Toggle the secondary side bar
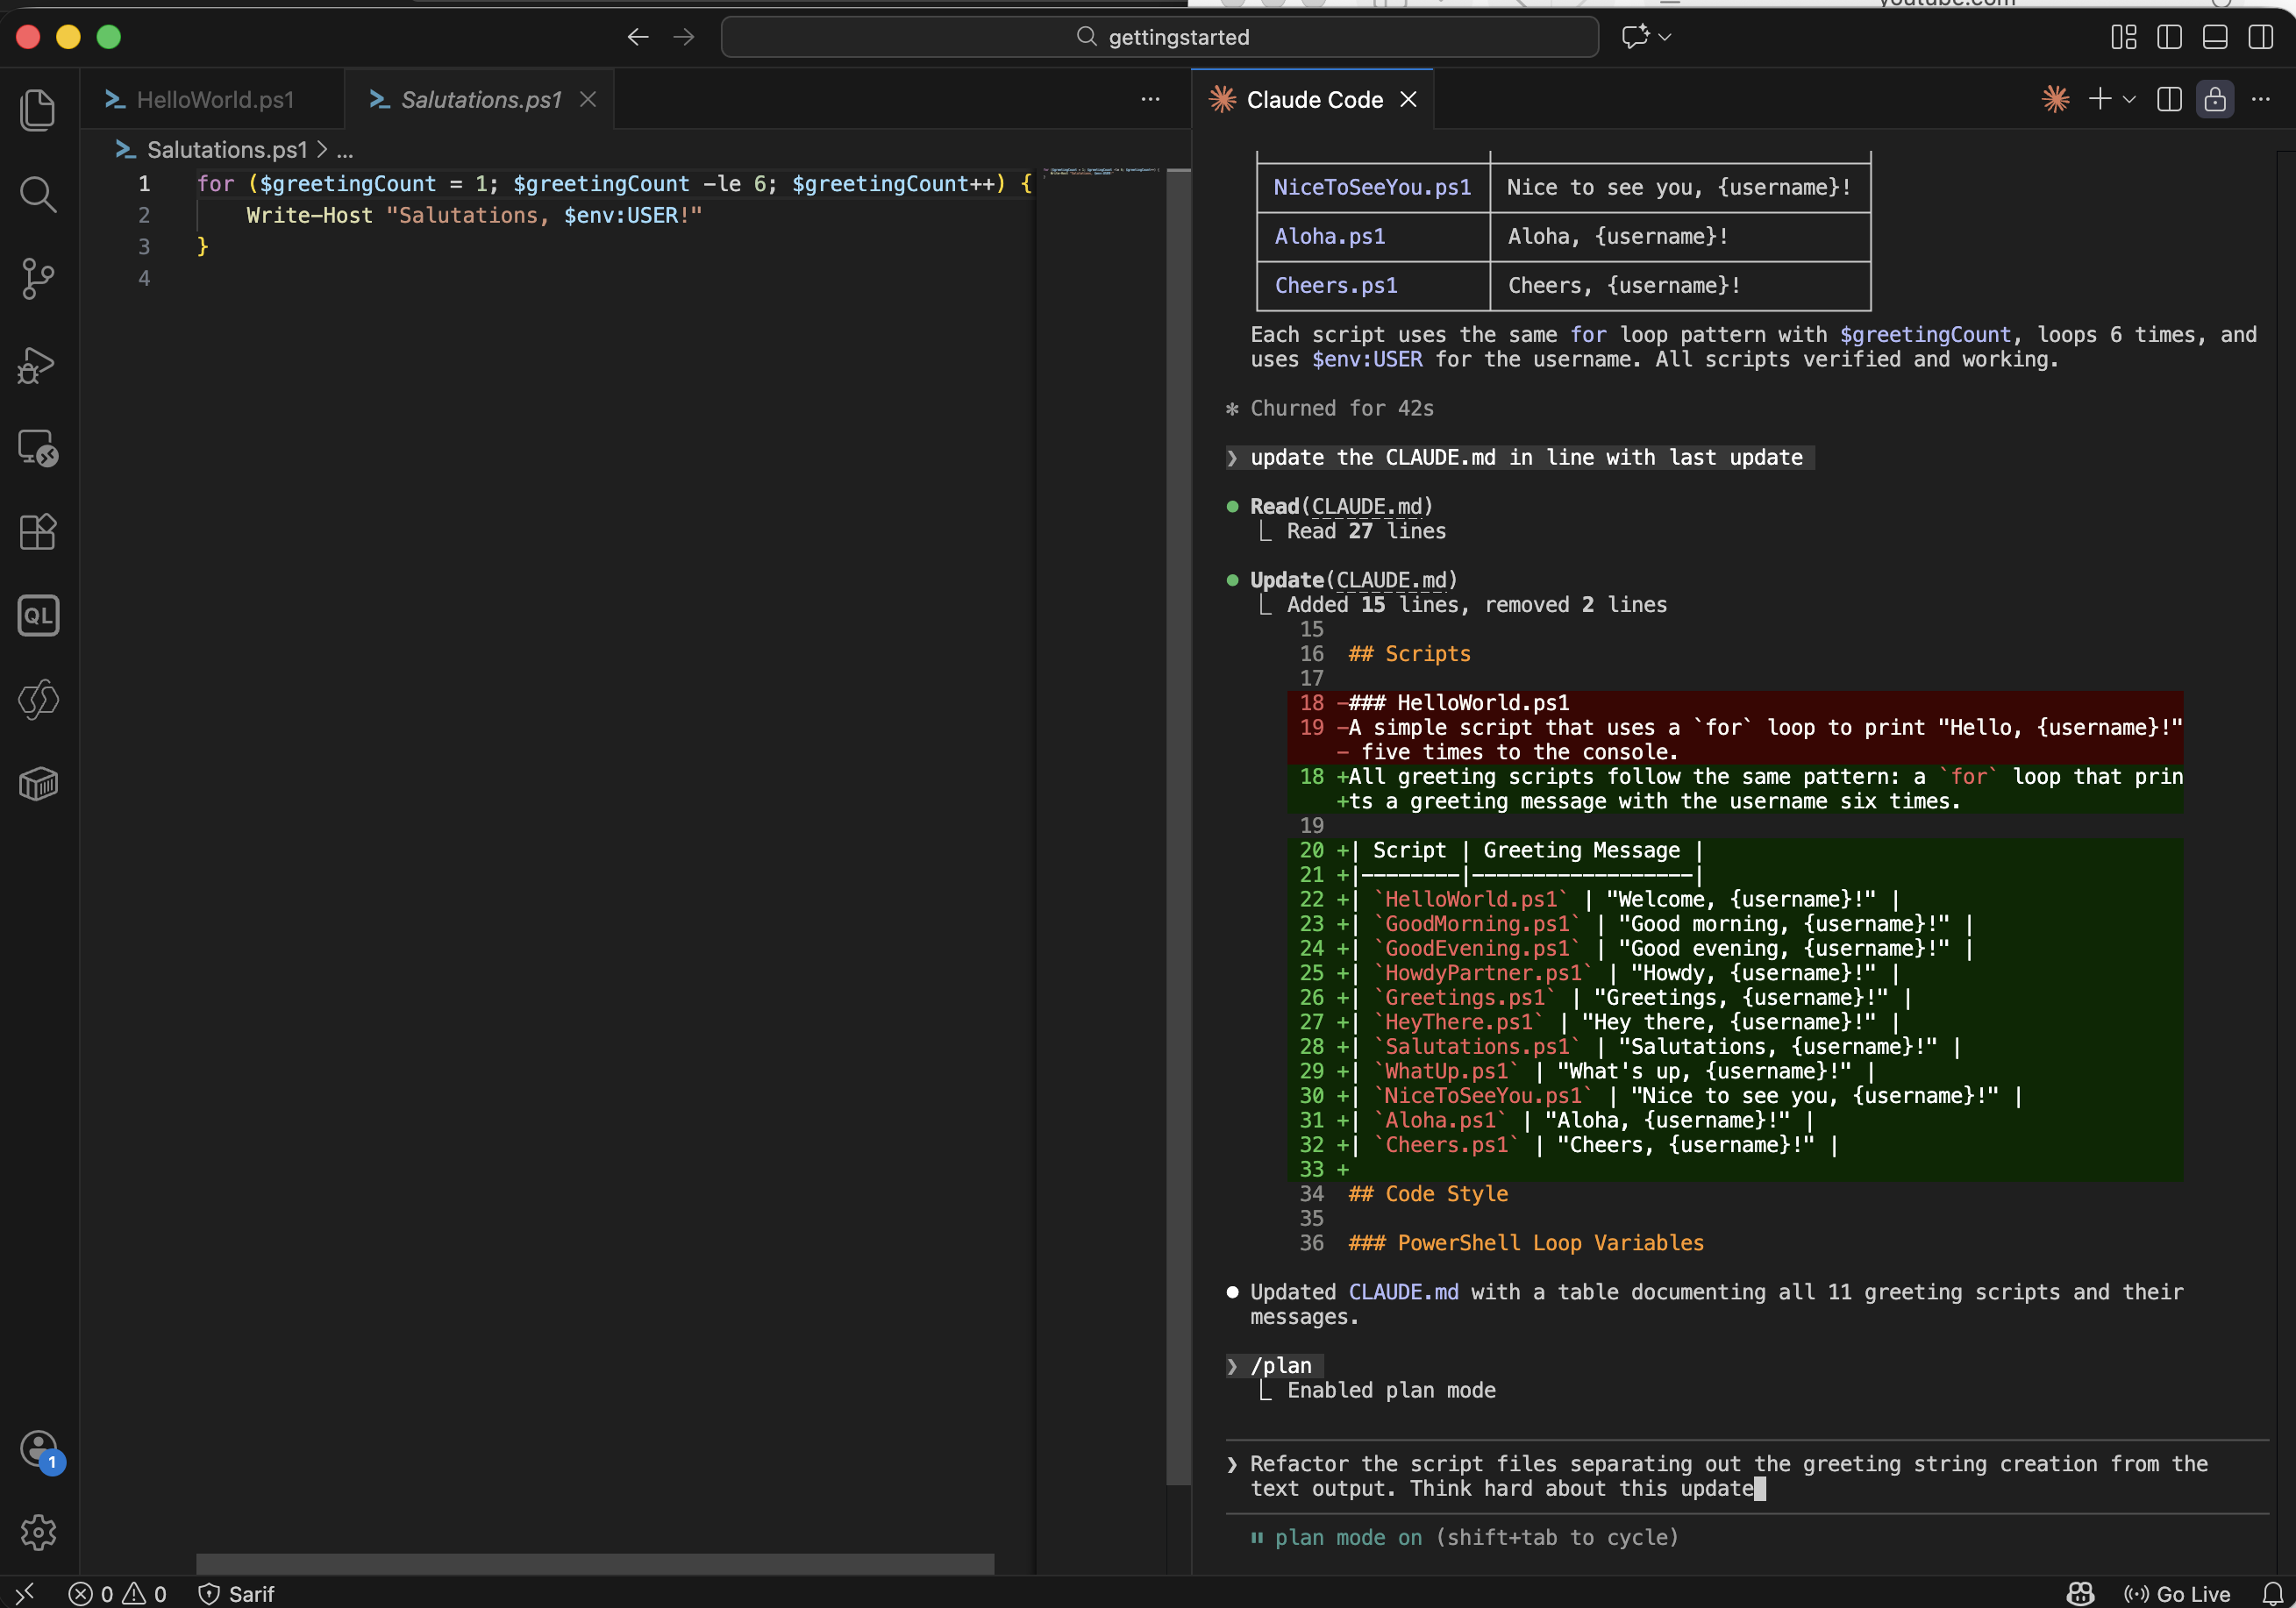 (x=2260, y=37)
